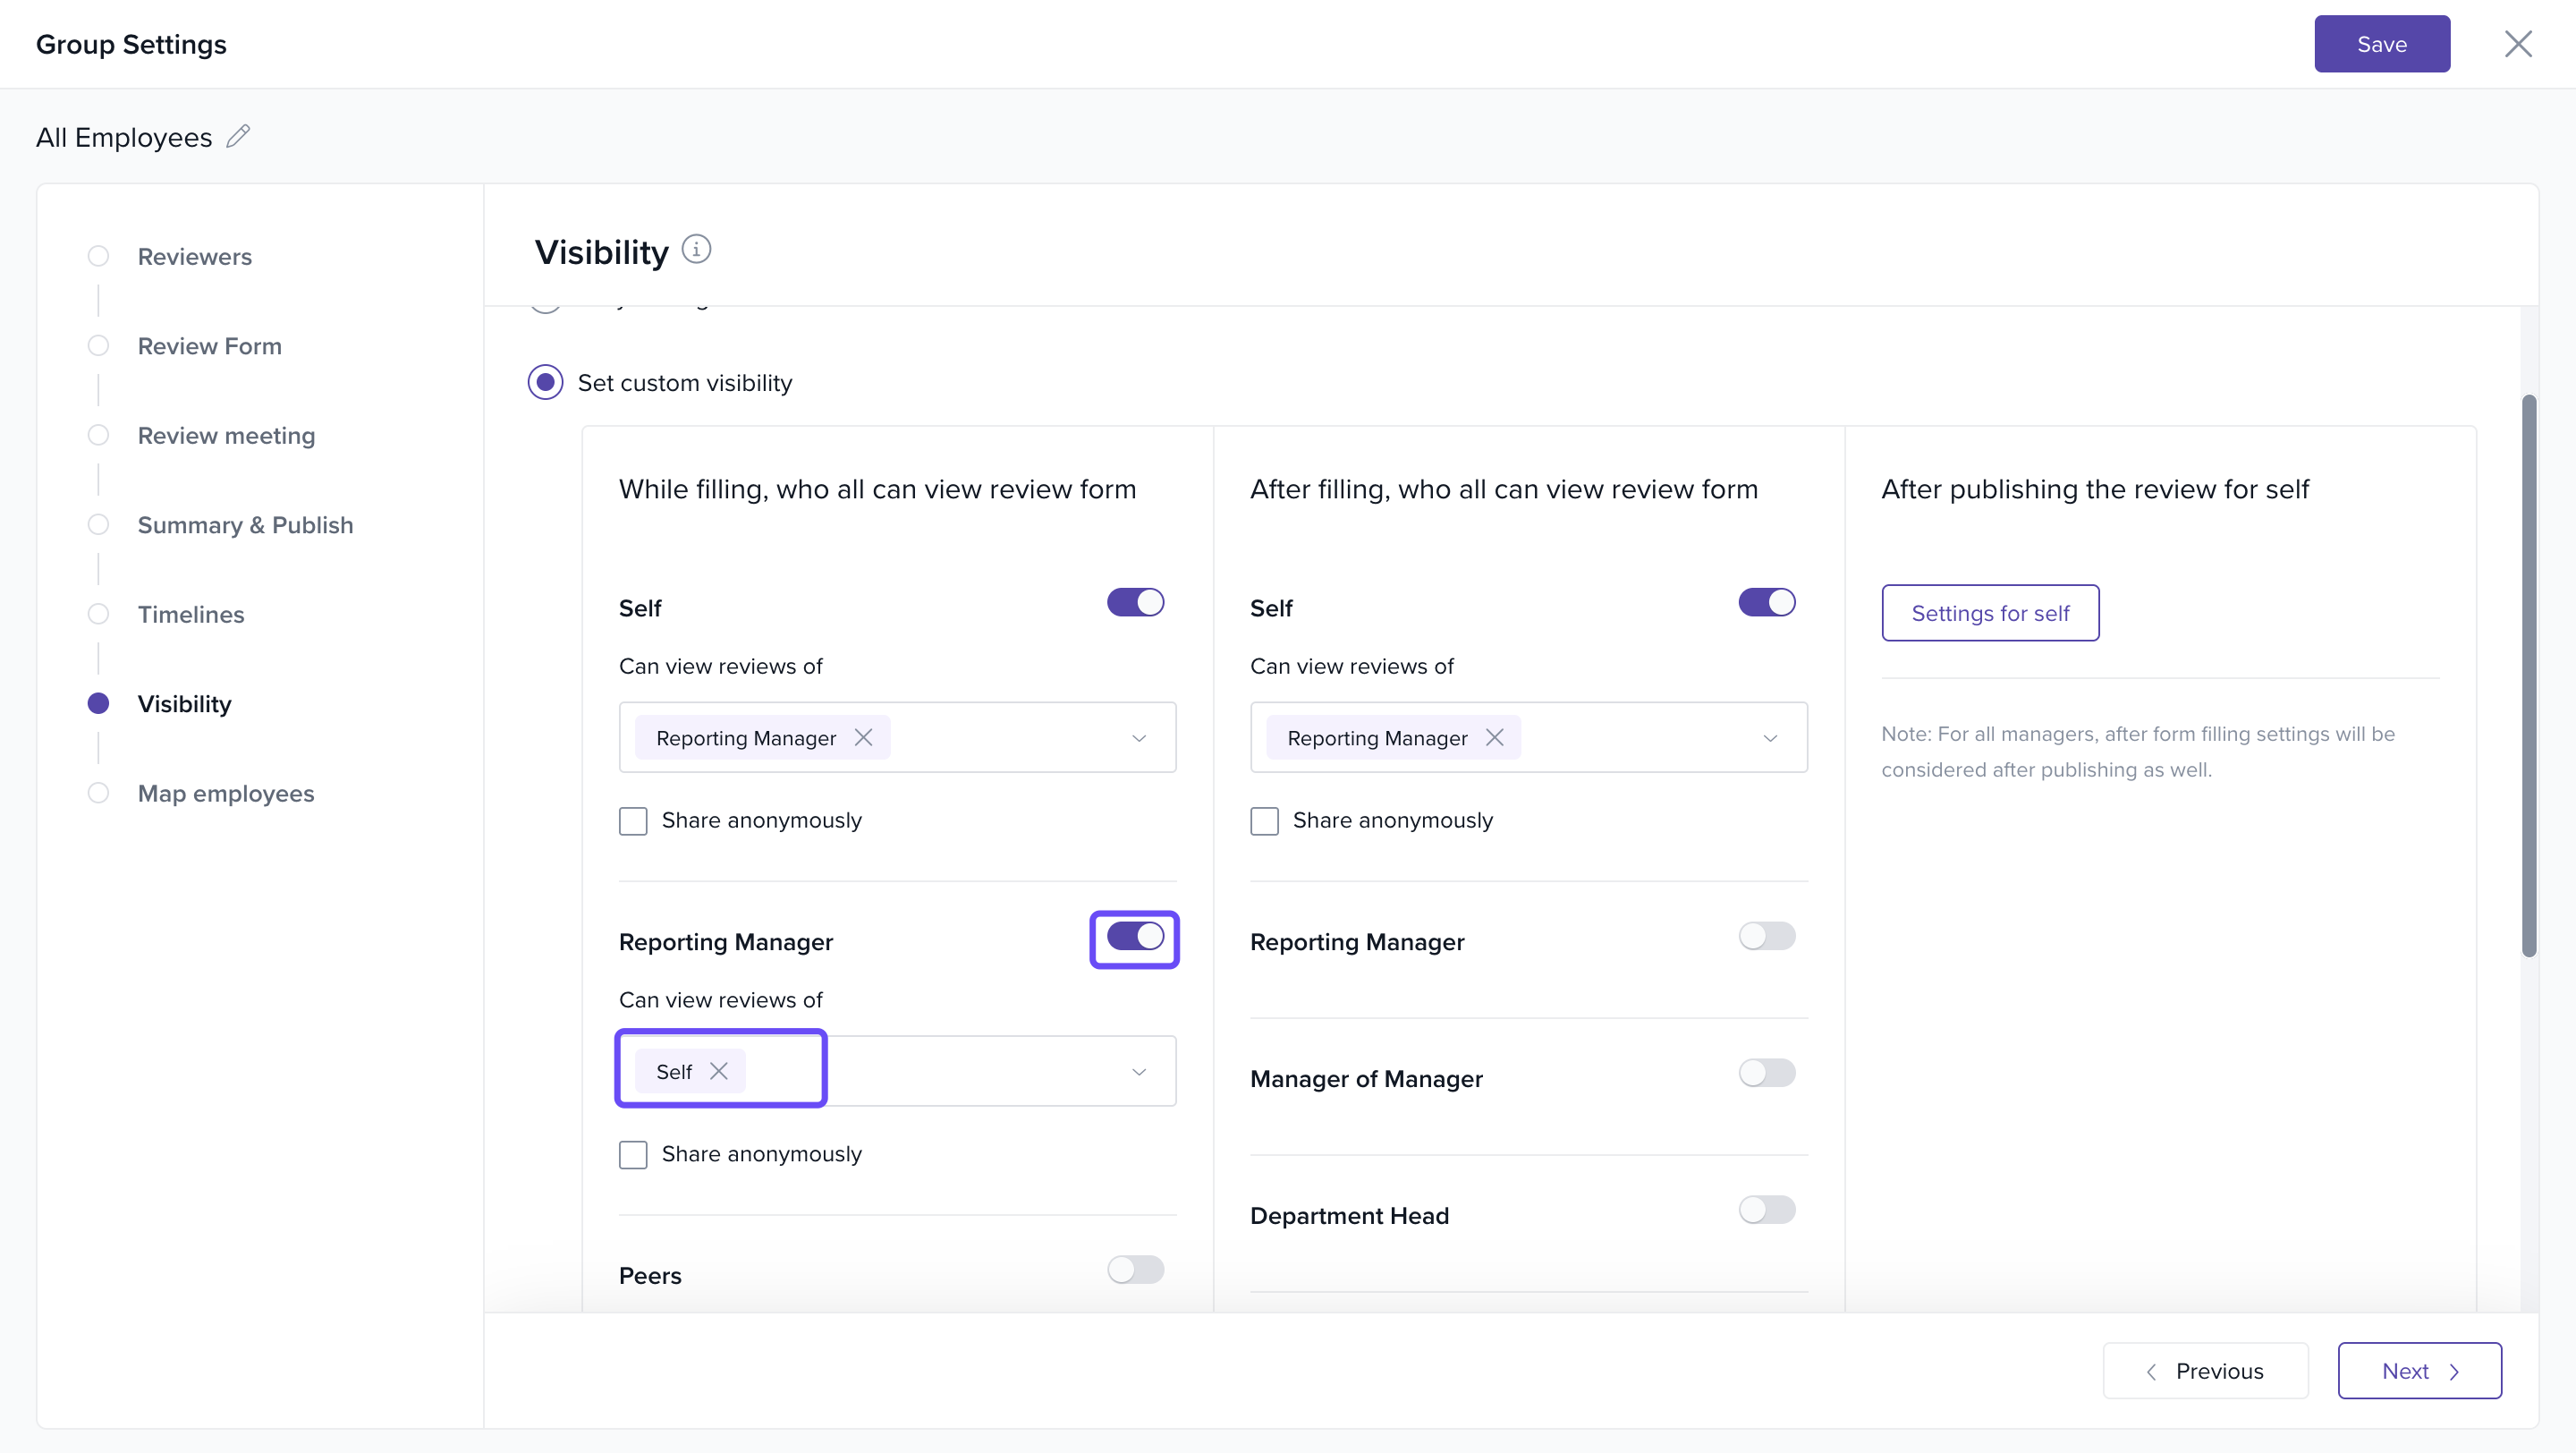Open the Summary & Publish step
2576x1453 pixels.
pos(245,525)
